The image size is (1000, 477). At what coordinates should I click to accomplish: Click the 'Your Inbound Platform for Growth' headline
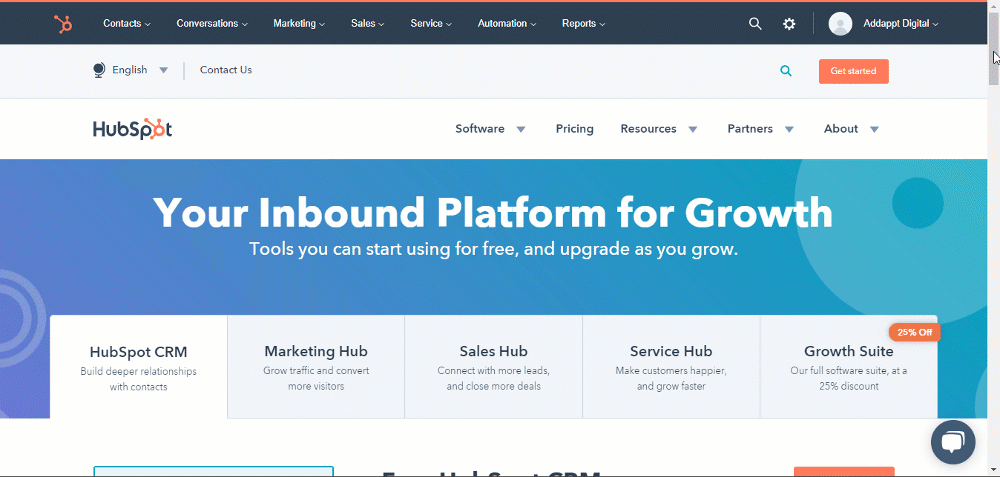493,212
